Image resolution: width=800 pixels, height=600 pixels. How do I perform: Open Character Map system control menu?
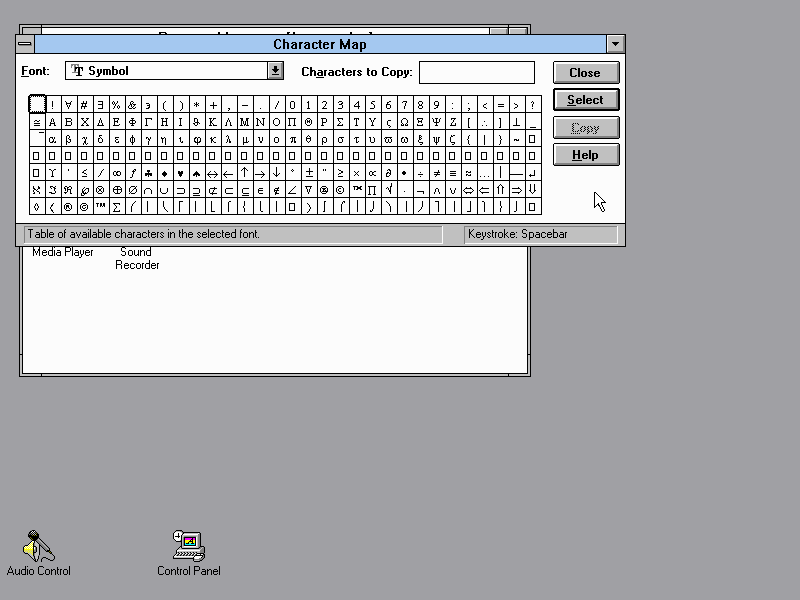(25, 44)
